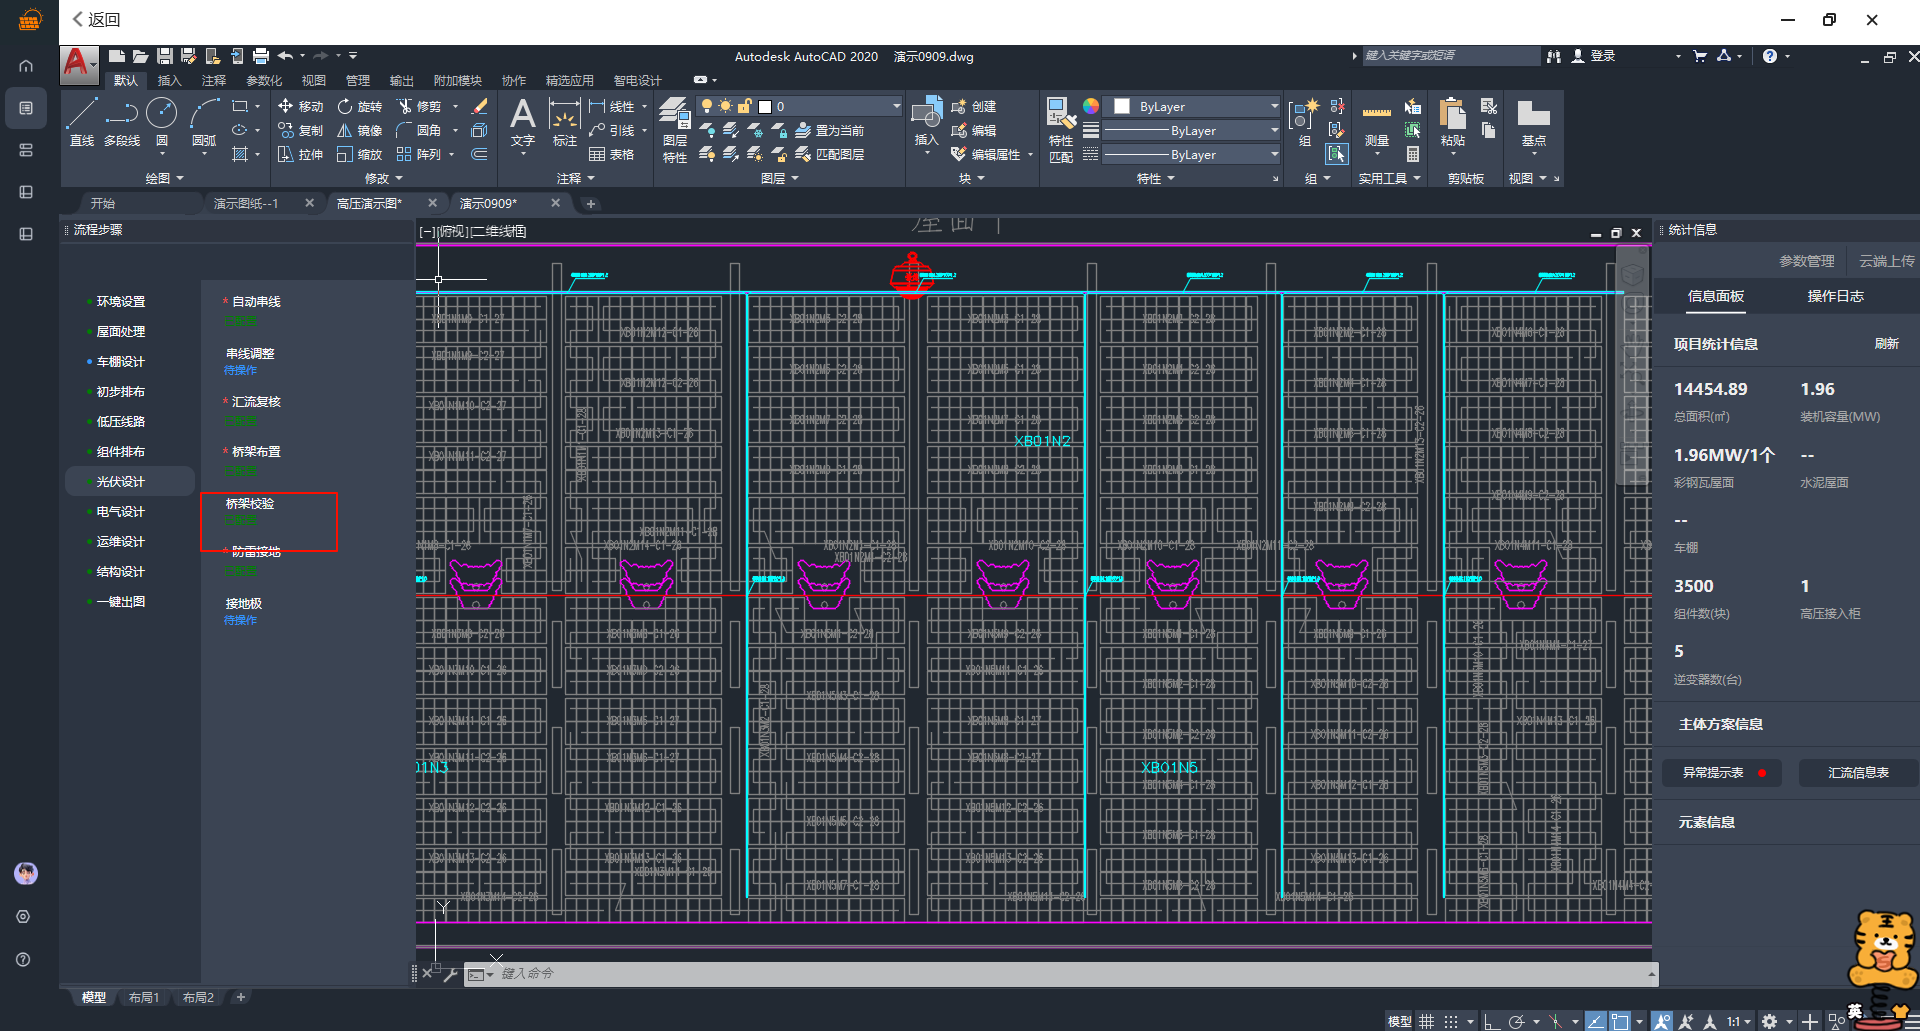Click 刷新 to refresh project statistics

pyautogui.click(x=1886, y=344)
